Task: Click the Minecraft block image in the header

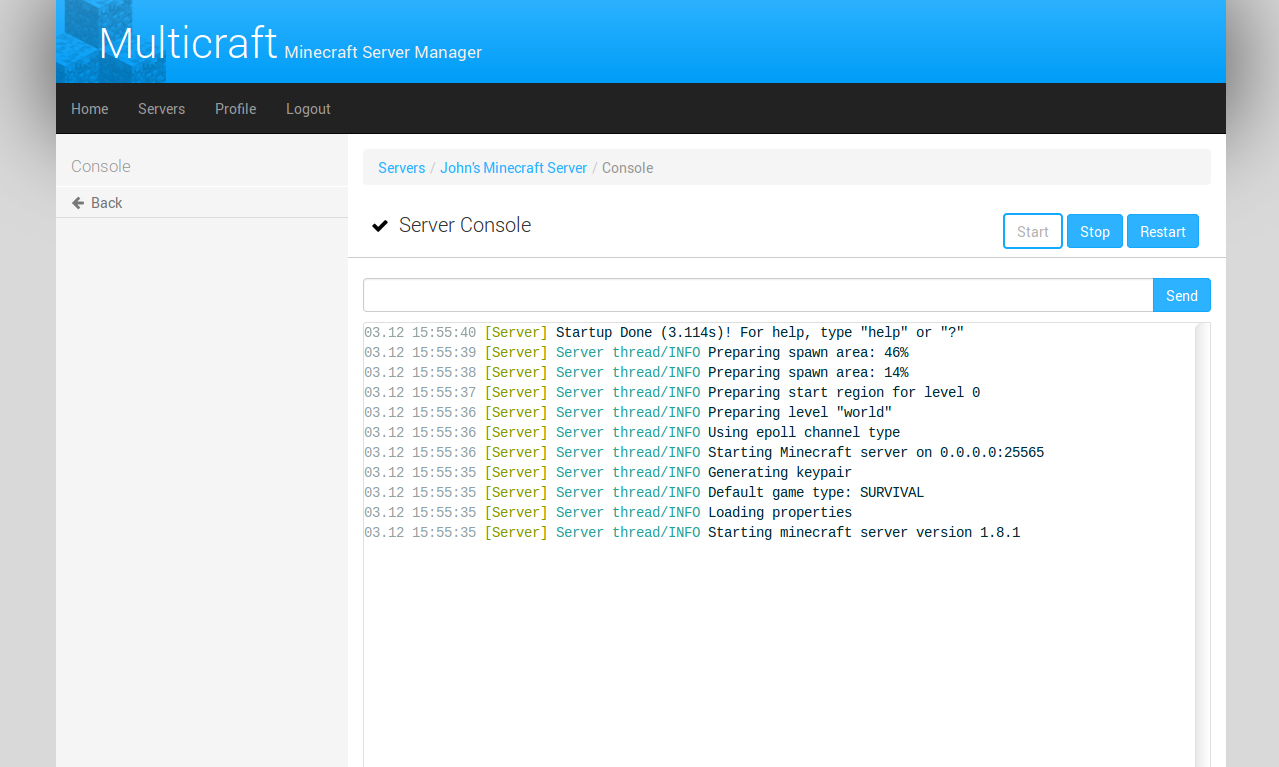Action: click(x=110, y=41)
